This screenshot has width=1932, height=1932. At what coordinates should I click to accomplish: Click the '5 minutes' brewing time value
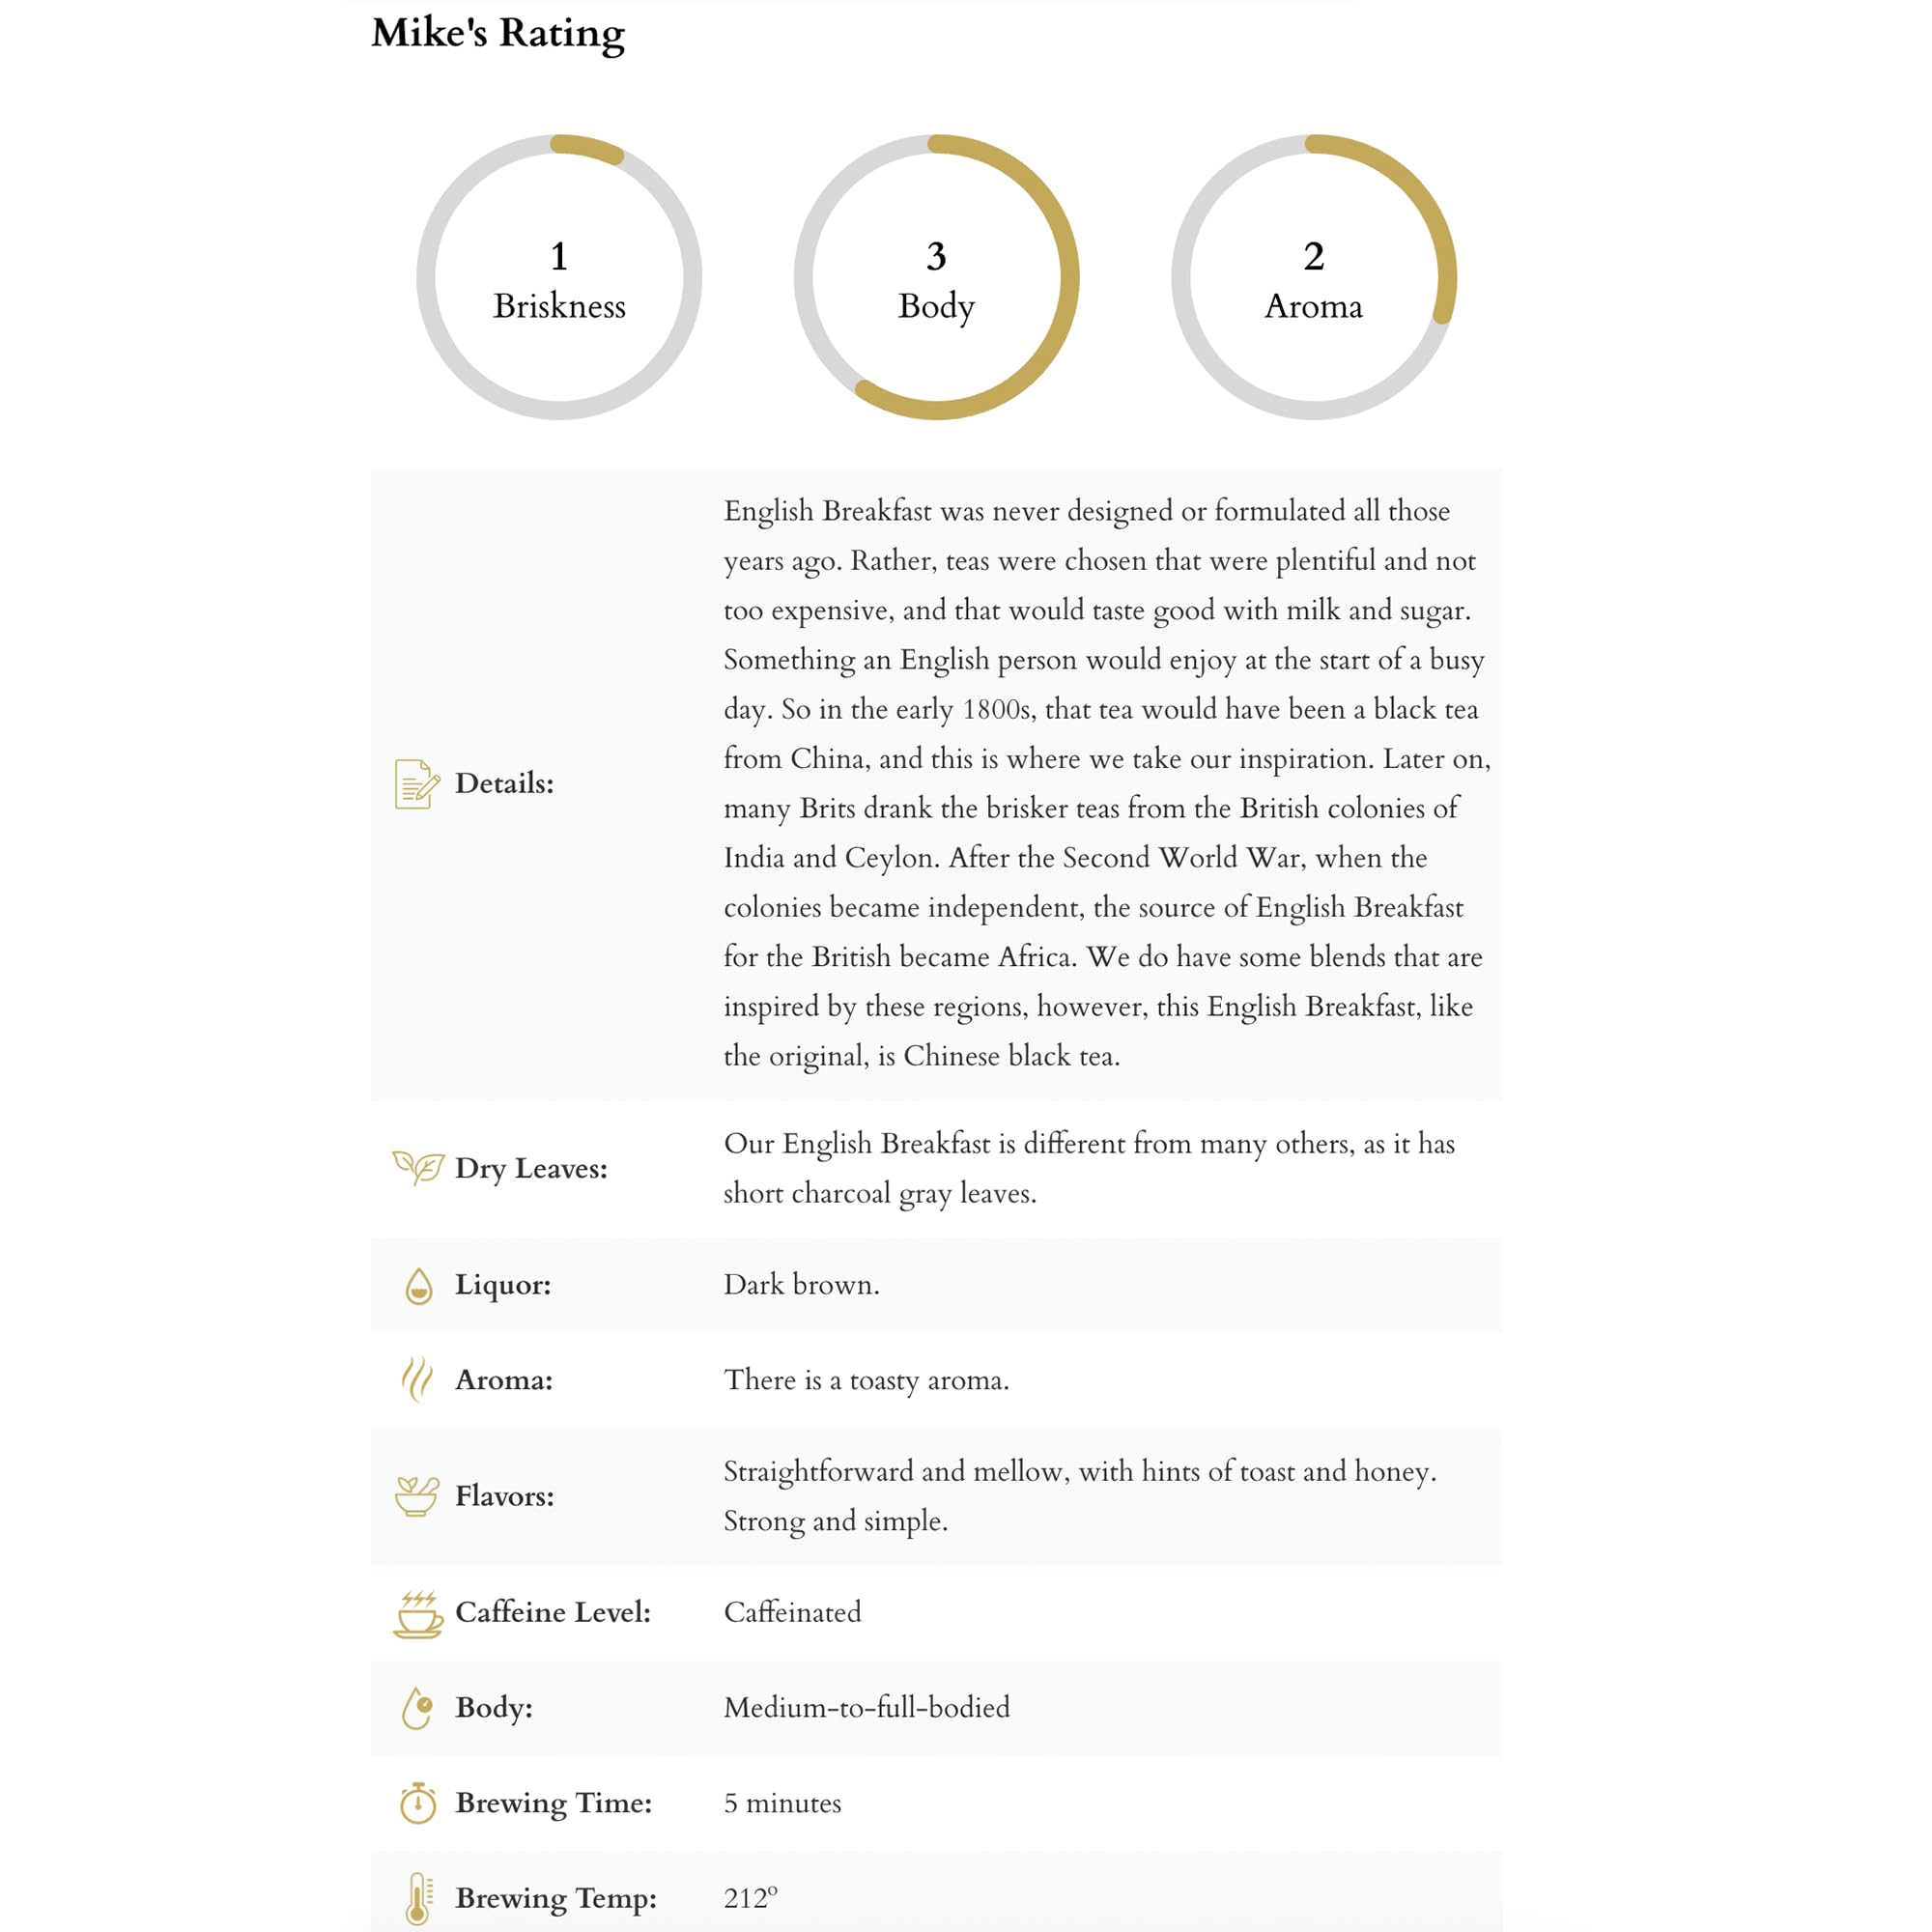(782, 1803)
